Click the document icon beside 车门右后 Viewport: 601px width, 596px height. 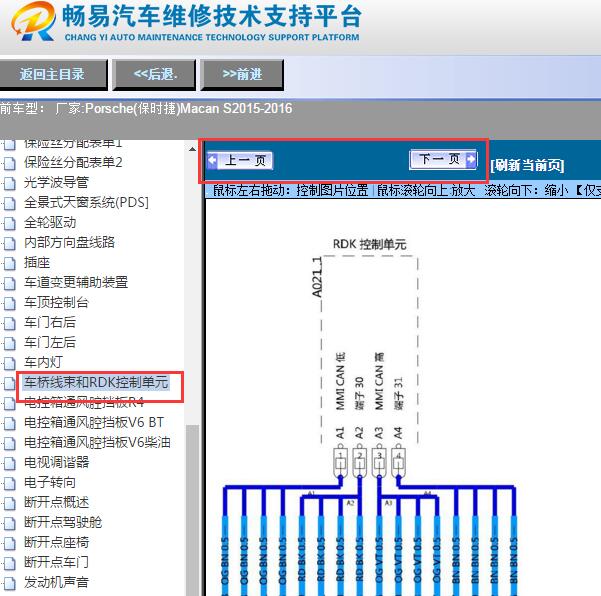click(10, 323)
